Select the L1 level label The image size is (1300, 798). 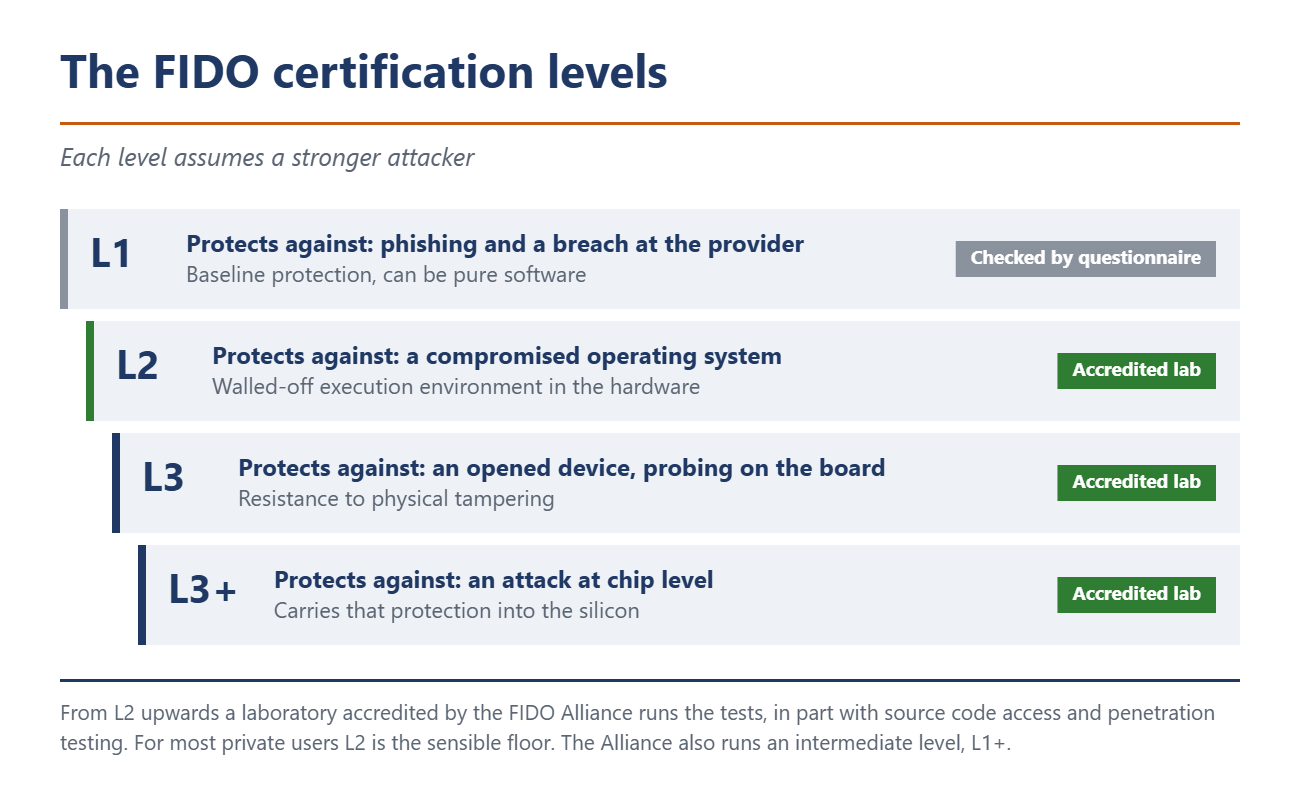111,254
